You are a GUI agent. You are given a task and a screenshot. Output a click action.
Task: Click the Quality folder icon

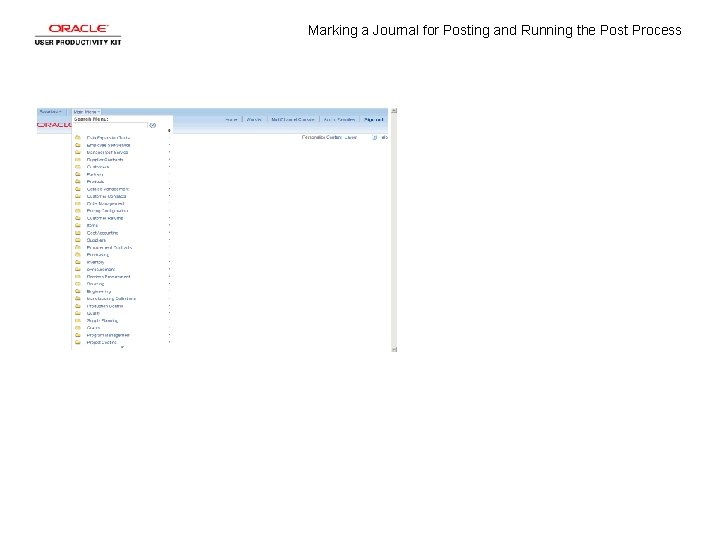coord(78,313)
